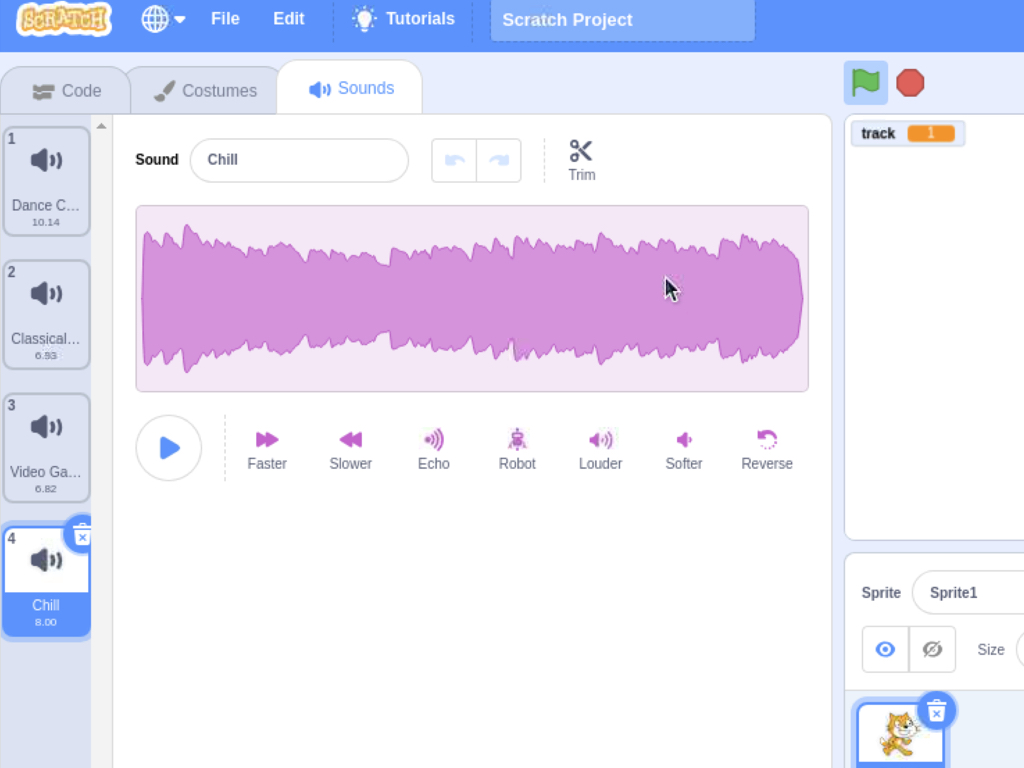Apply the Robot effect
Screen dimensions: 1024x768
pyautogui.click(x=517, y=450)
